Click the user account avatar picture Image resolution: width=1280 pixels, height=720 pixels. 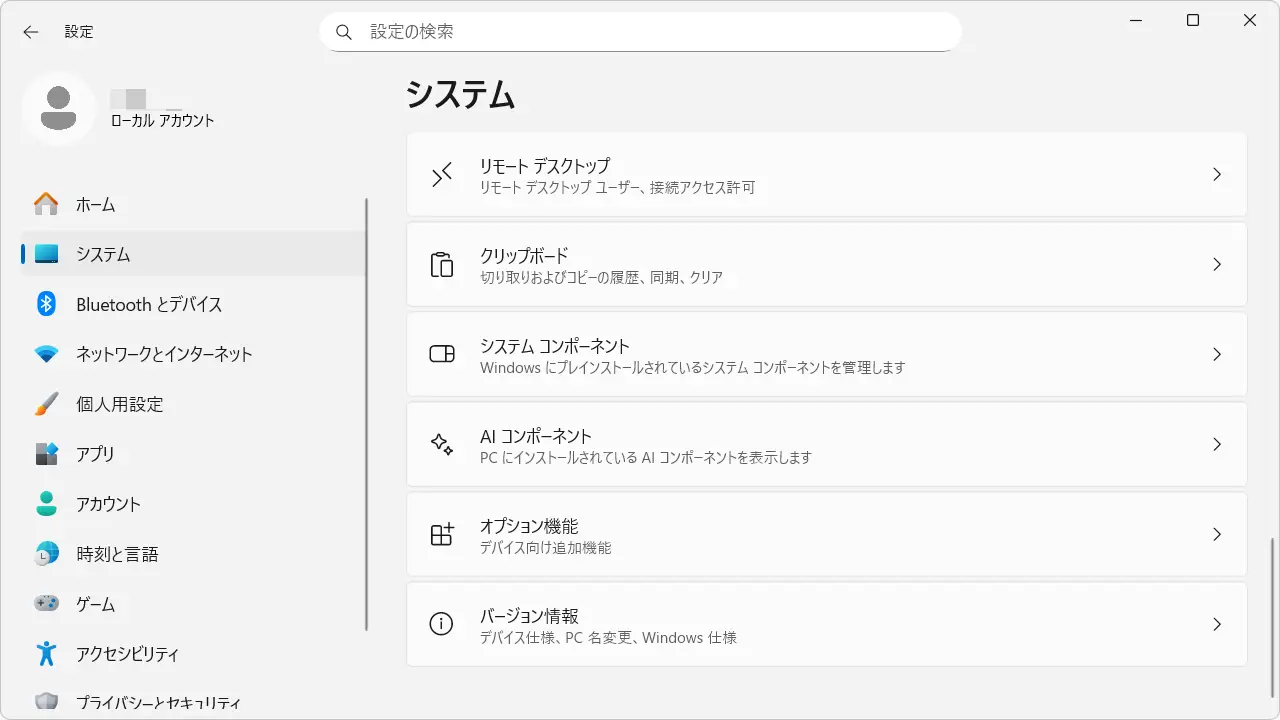(59, 108)
